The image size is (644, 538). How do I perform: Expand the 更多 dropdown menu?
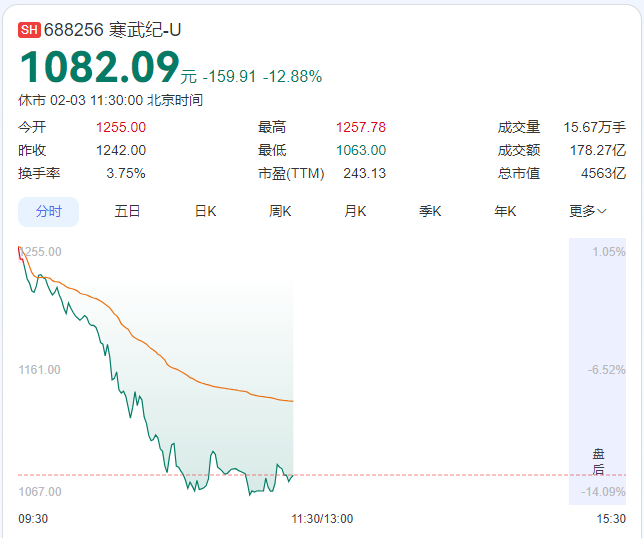click(588, 211)
